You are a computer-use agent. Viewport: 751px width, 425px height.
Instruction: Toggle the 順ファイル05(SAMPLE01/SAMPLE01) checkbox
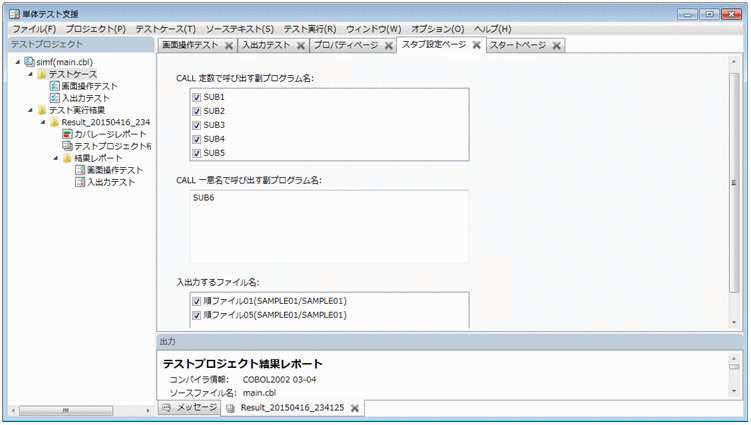(x=196, y=315)
